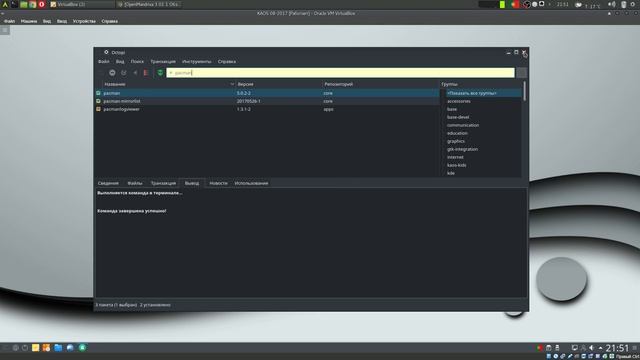Click the guest tray volume icon

click(x=591, y=348)
